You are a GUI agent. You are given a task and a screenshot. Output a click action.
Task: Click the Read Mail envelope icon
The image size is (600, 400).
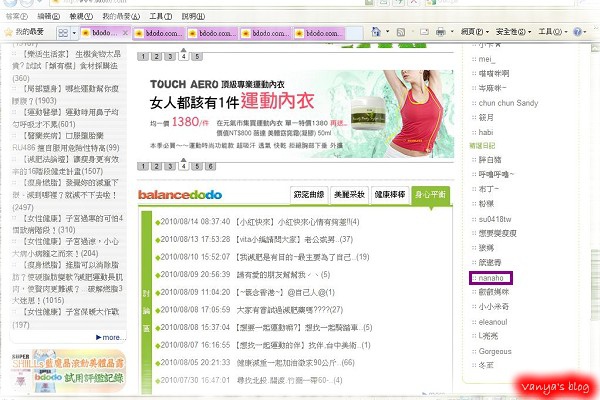pyautogui.click(x=424, y=32)
